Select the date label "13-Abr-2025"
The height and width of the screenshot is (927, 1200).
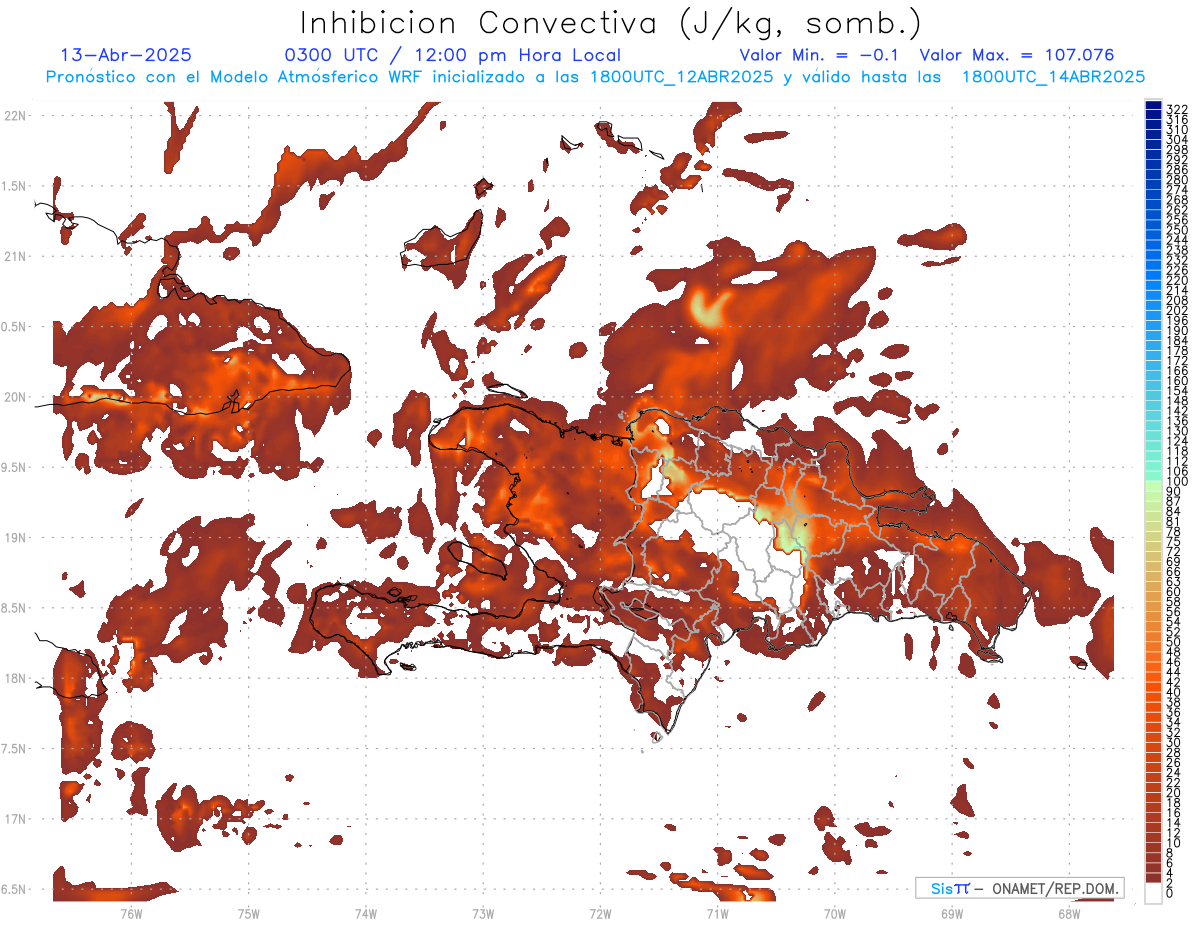(126, 56)
